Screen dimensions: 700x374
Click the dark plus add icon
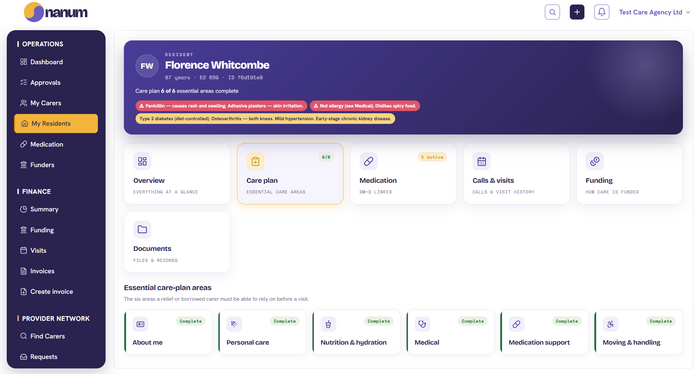pos(577,12)
